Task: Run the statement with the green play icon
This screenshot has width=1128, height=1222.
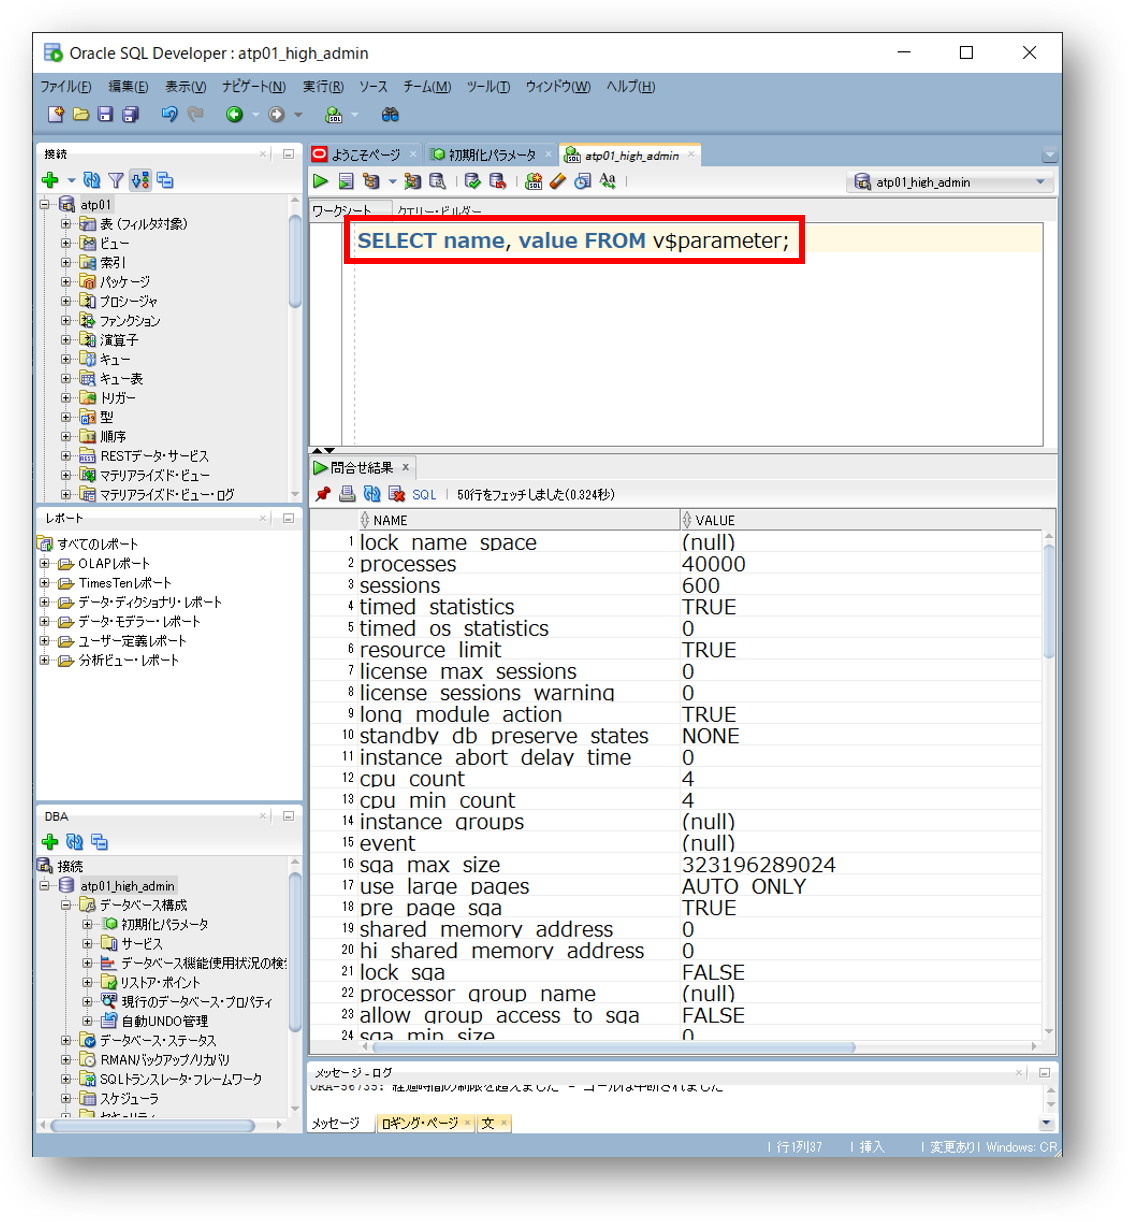Action: (320, 181)
